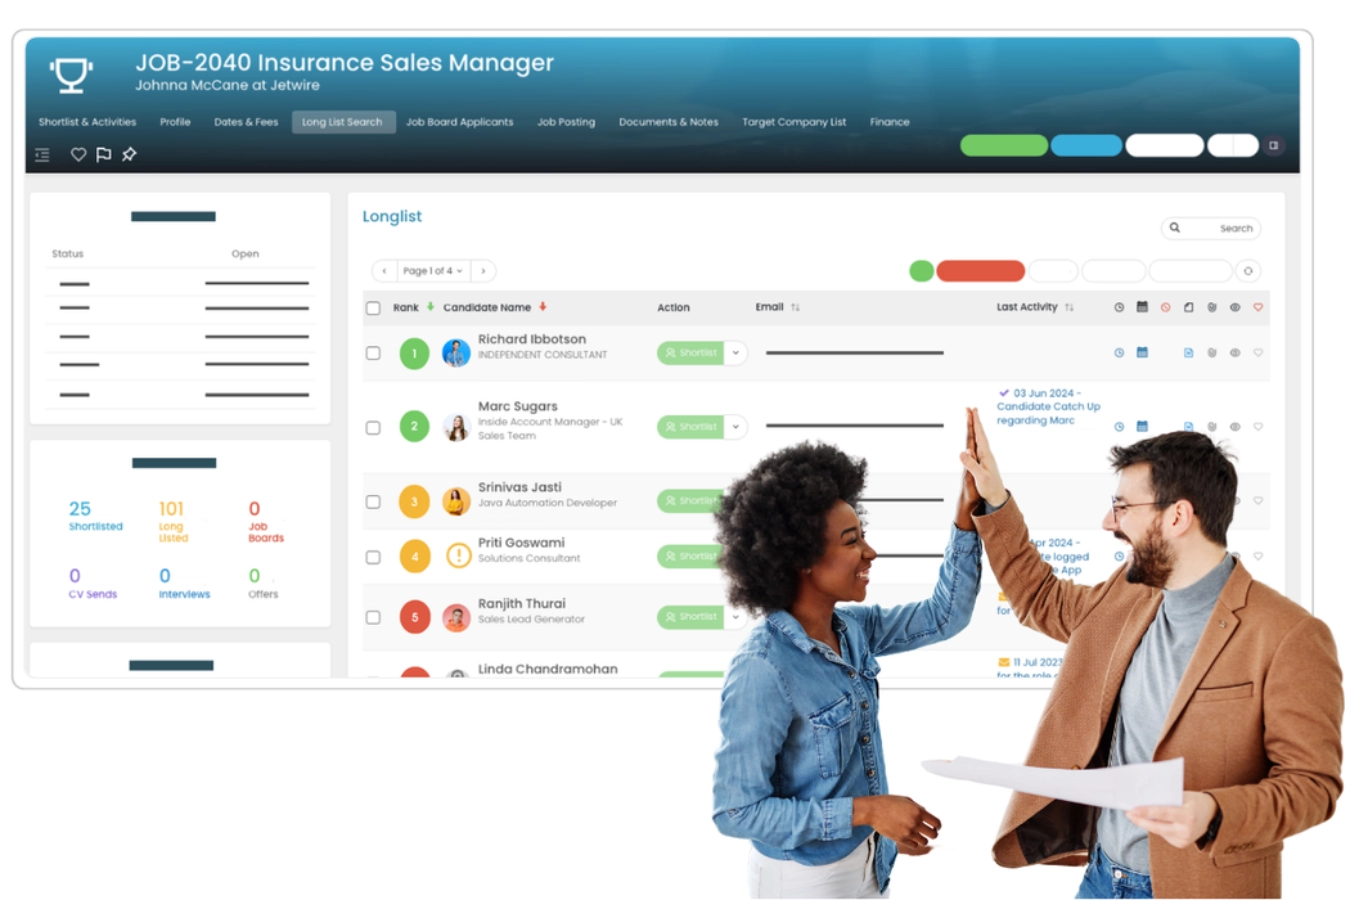The width and height of the screenshot is (1350, 900).
Task: Favourite the job with the header heart icon
Action: click(x=78, y=154)
